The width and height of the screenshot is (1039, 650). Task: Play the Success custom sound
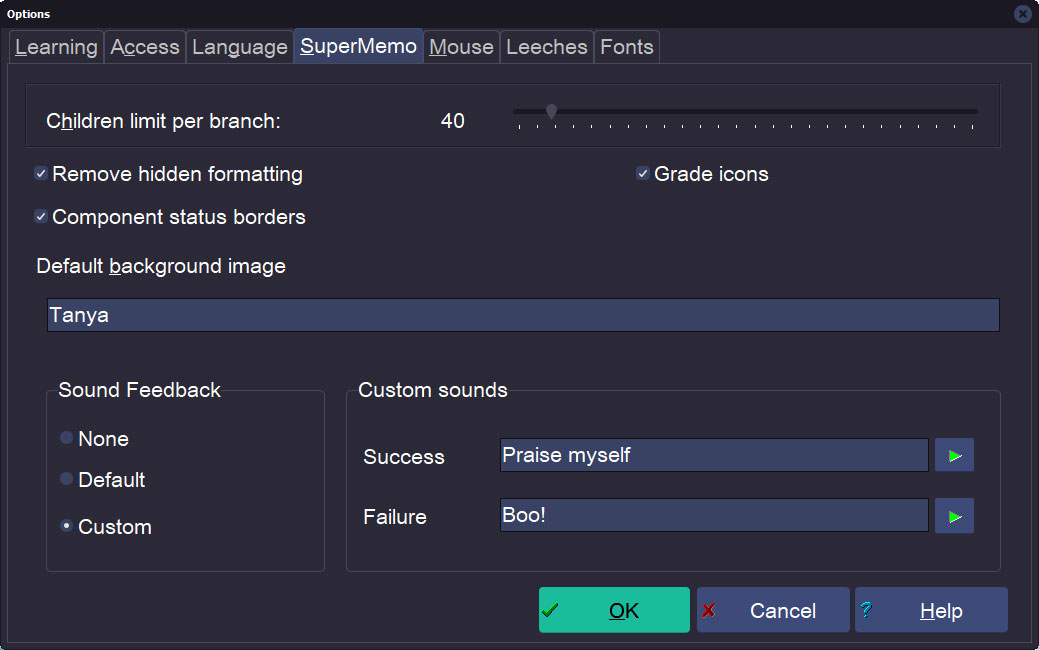pyautogui.click(x=954, y=455)
